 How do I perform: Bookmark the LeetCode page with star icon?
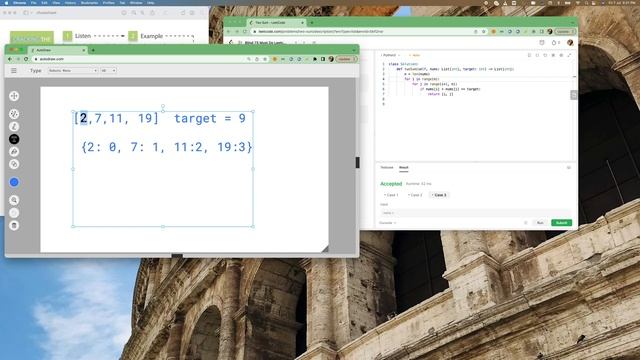click(484, 31)
